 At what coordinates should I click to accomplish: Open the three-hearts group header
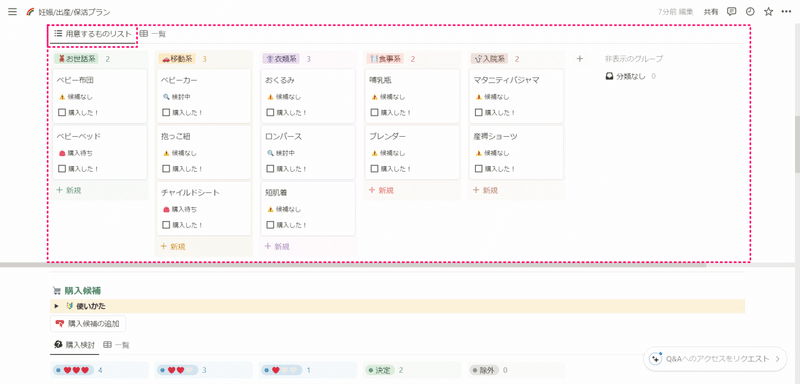[x=73, y=370]
